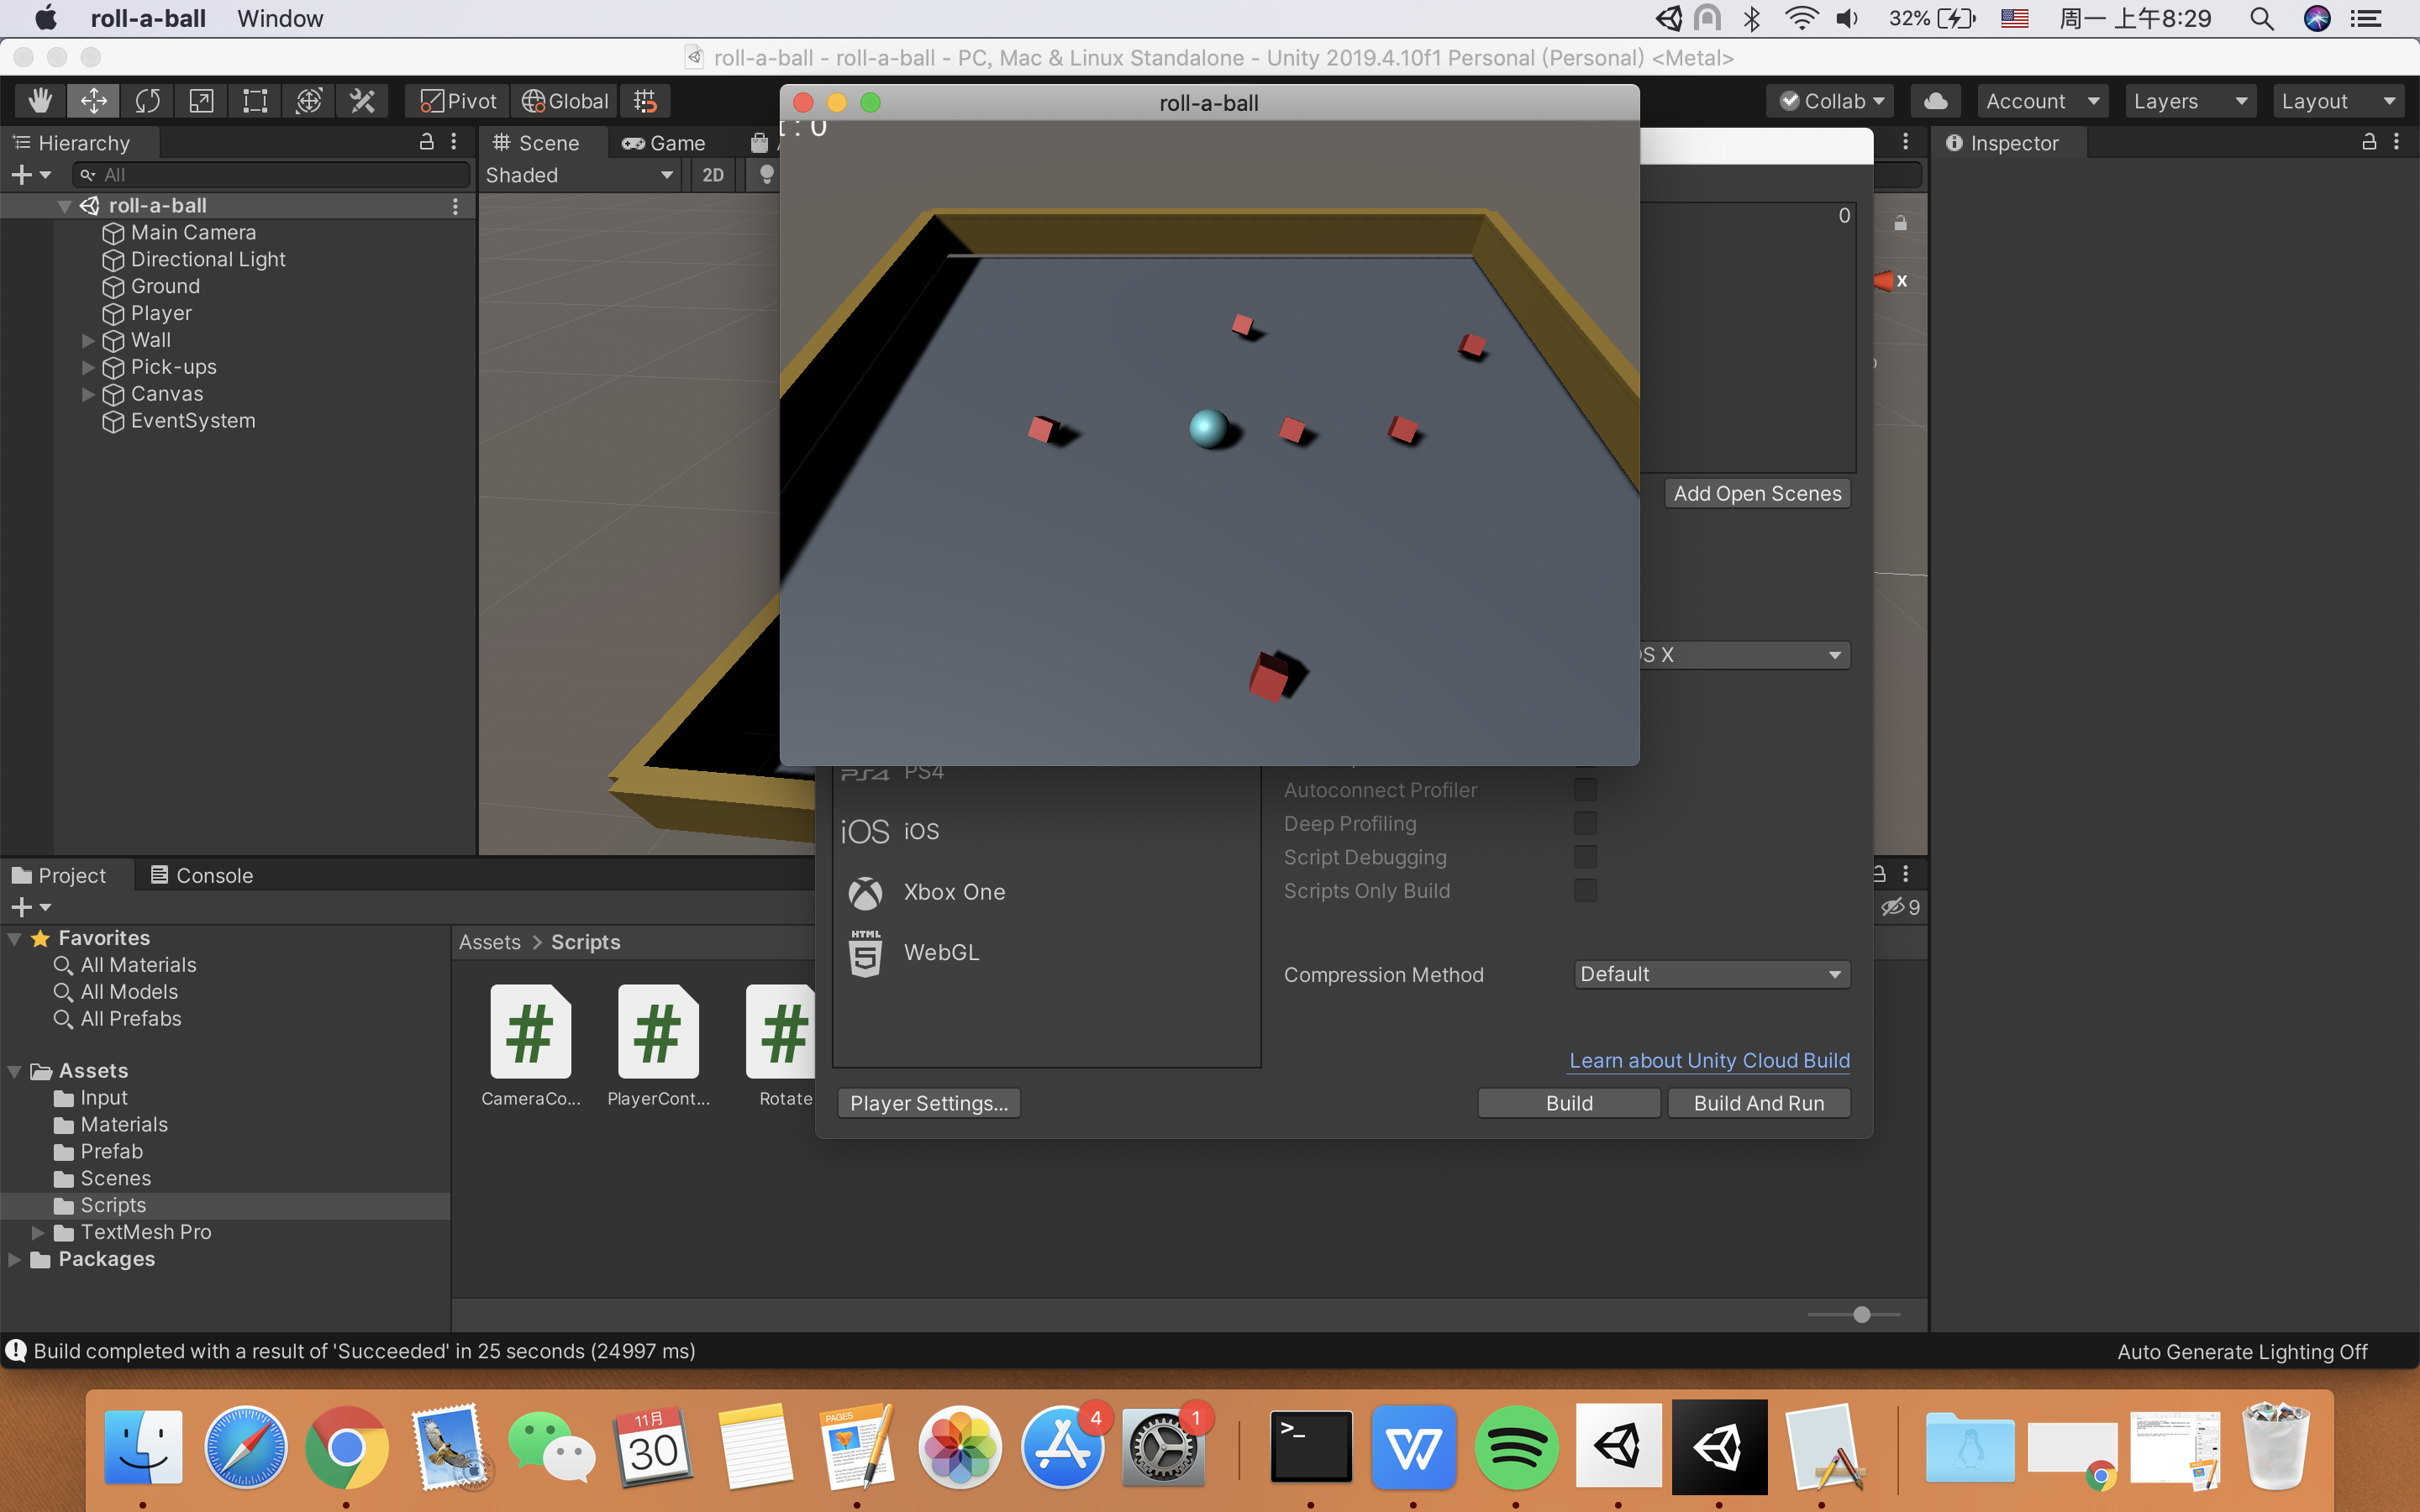Lock the Inspector panel
Screen dimensions: 2420x1512
pos(2369,142)
